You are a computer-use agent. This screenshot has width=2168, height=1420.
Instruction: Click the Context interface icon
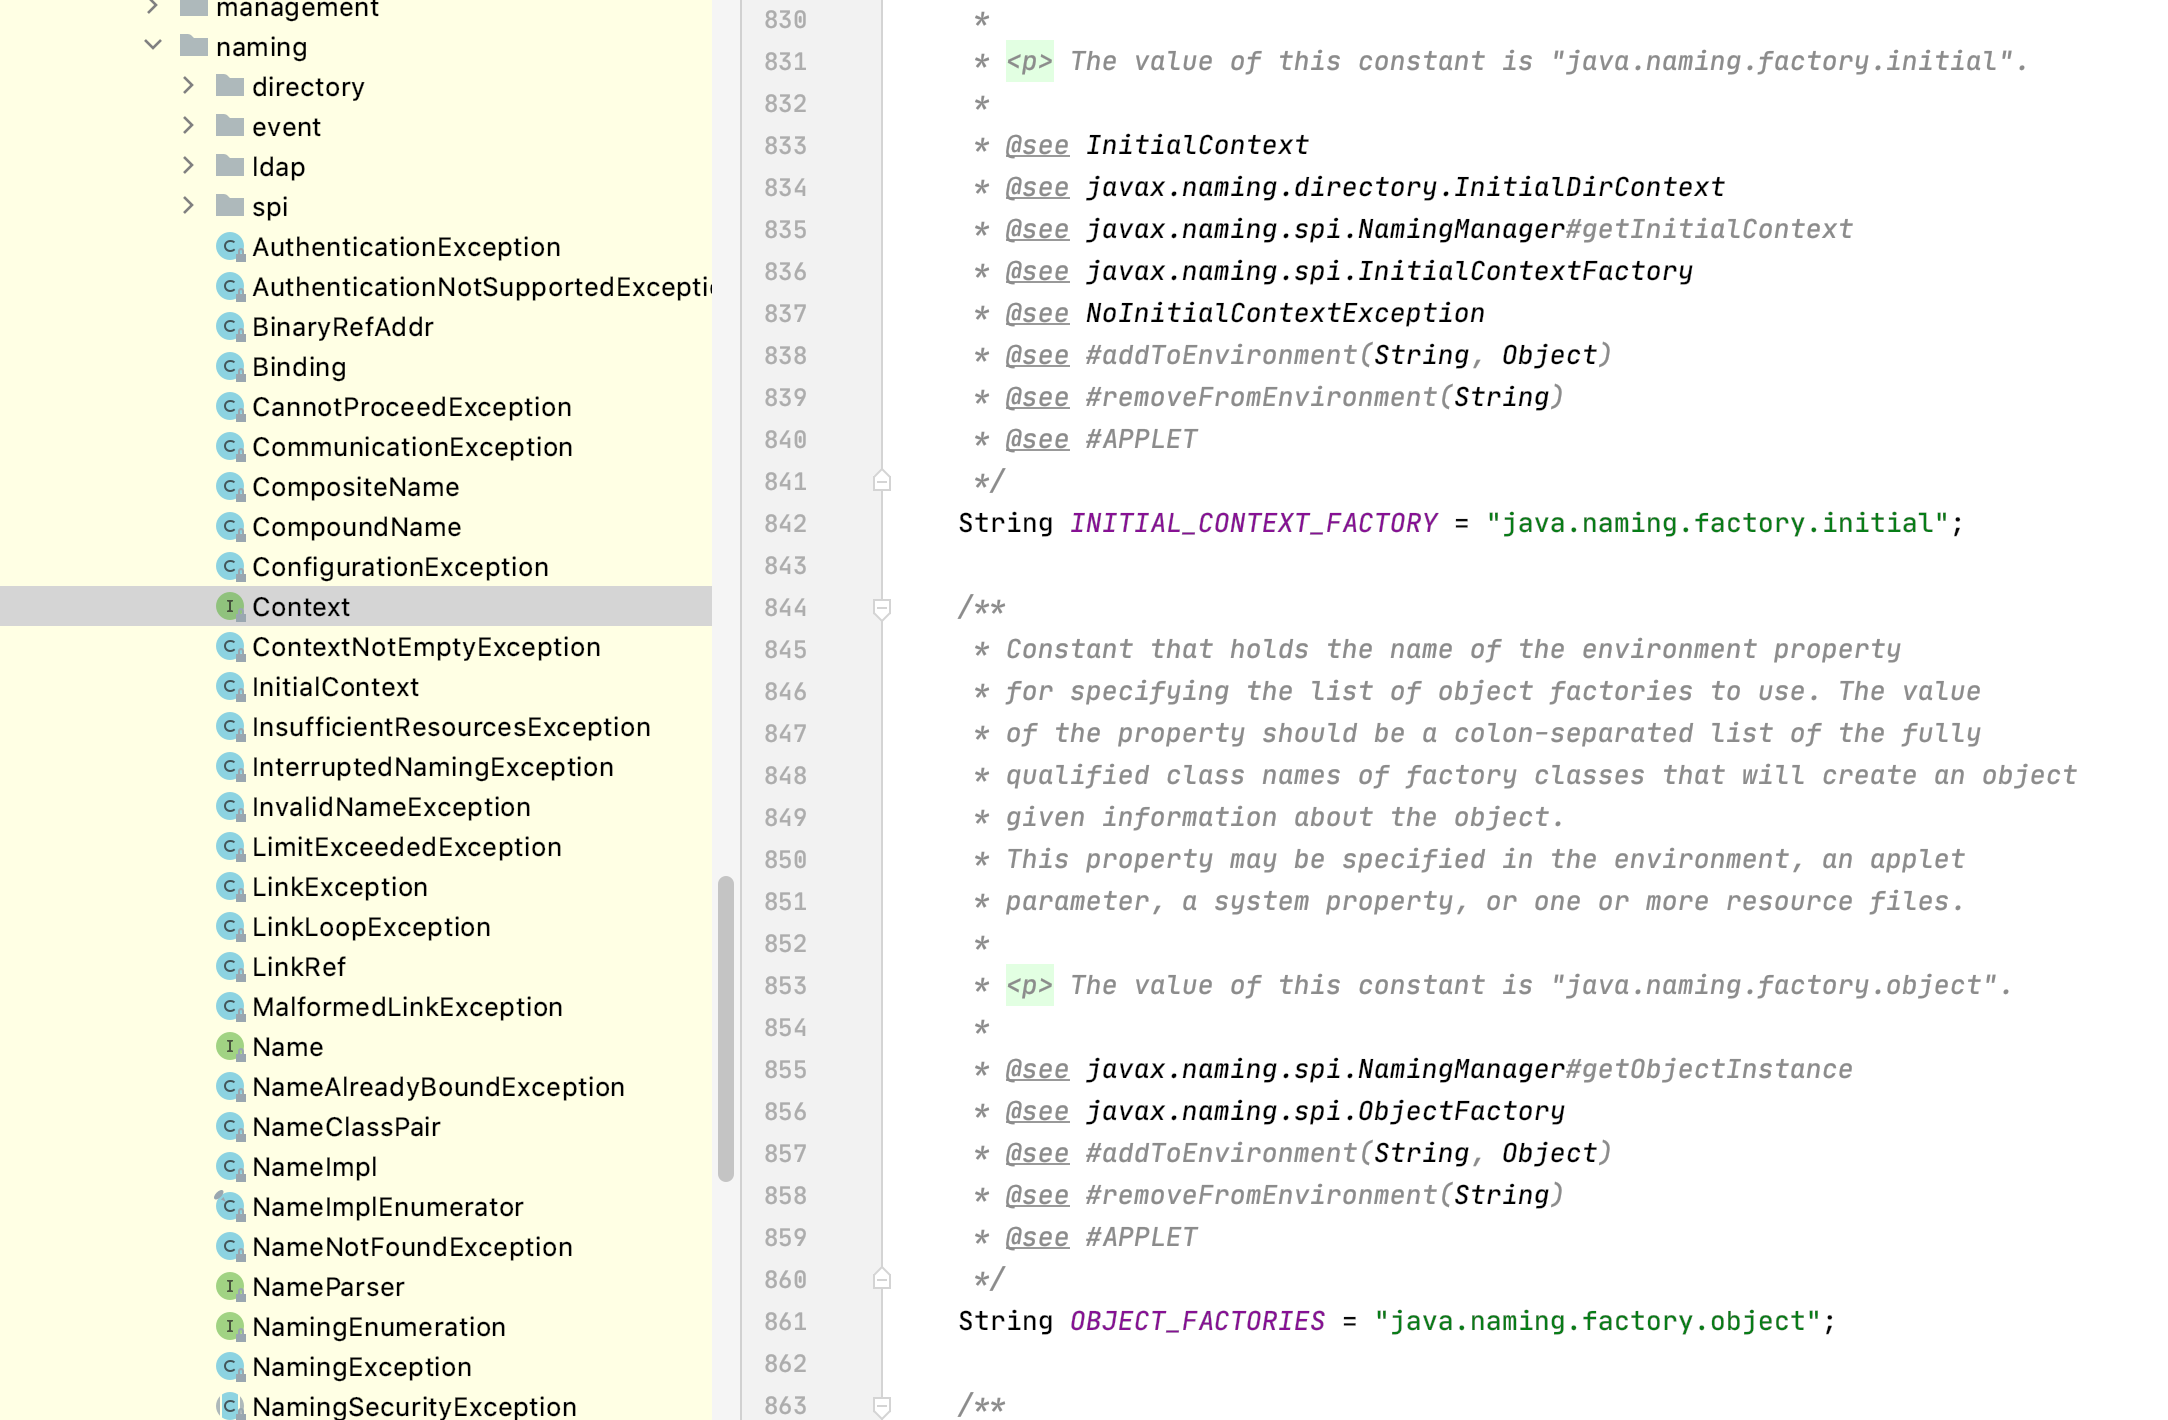230,607
